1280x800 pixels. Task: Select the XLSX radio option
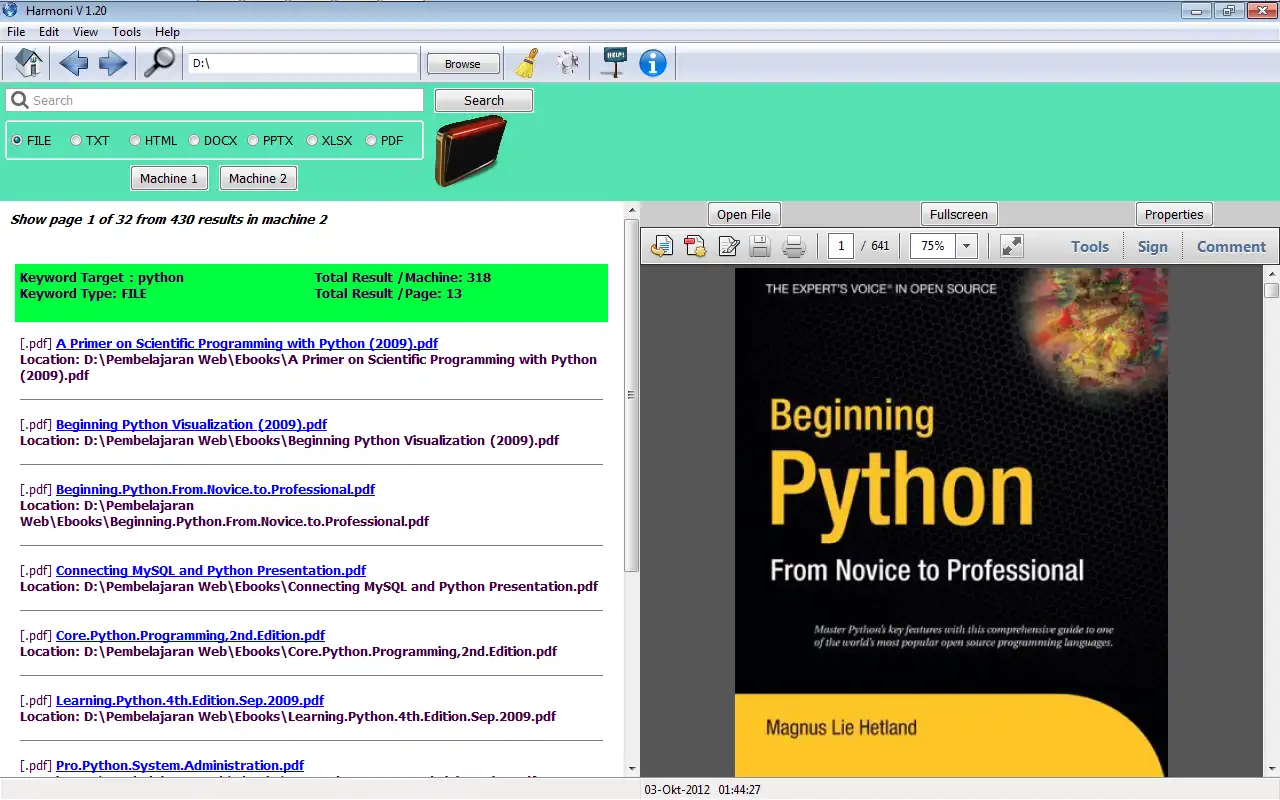[x=329, y=141]
